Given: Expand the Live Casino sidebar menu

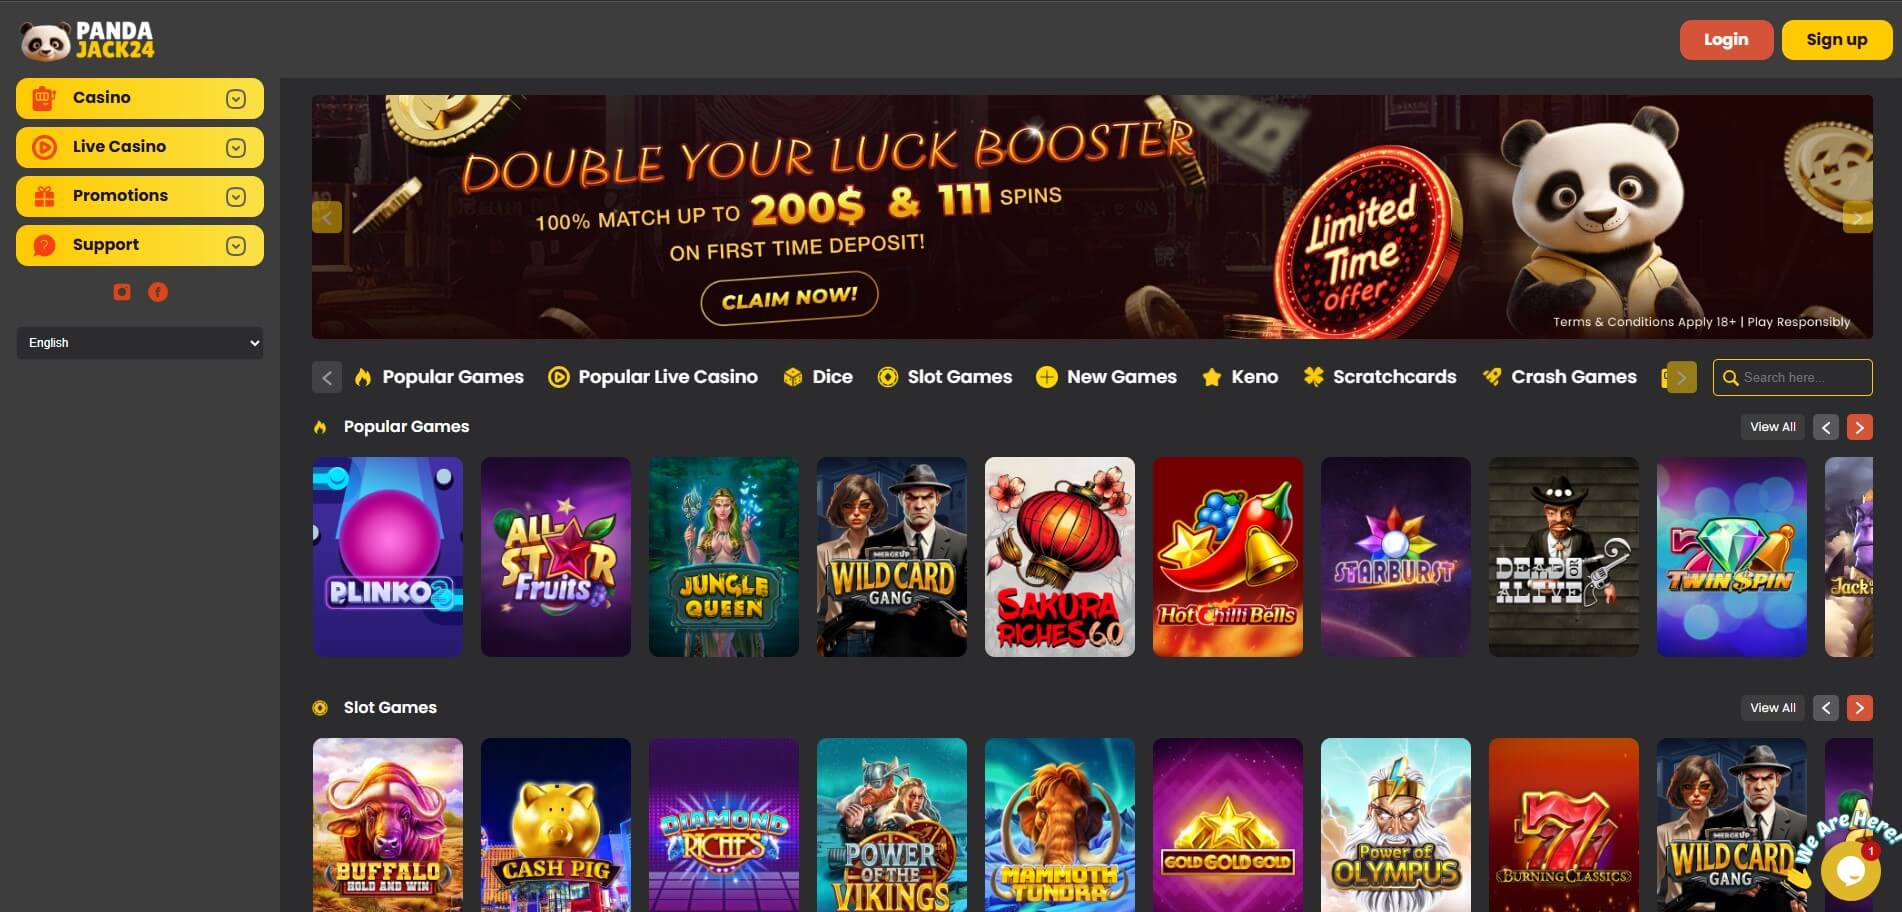Looking at the screenshot, I should pos(140,147).
